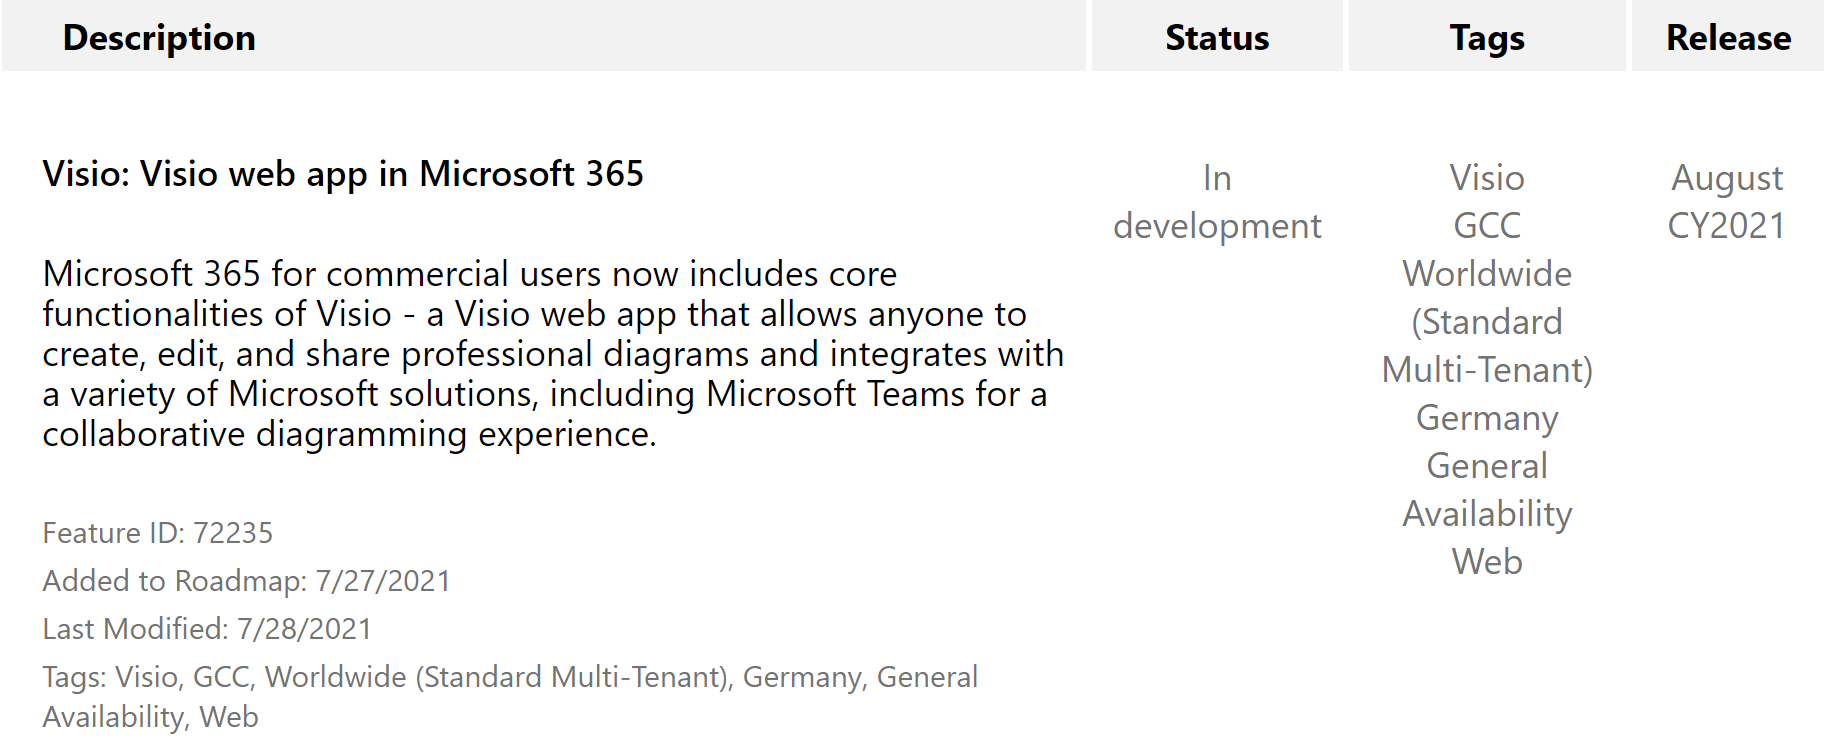Click the Status column header
Image resolution: width=1824 pixels, height=736 pixels.
1217,38
